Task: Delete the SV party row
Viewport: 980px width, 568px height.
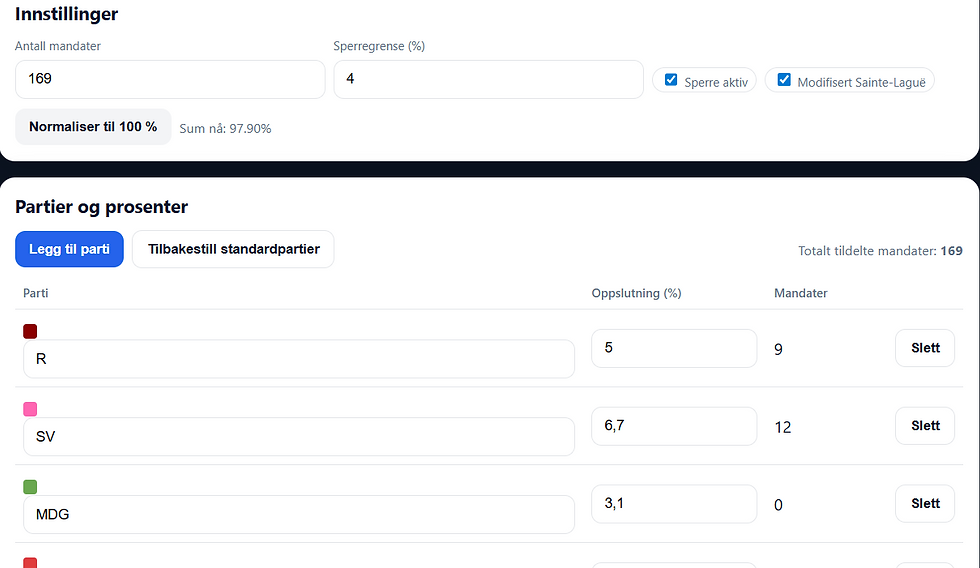Action: 925,426
